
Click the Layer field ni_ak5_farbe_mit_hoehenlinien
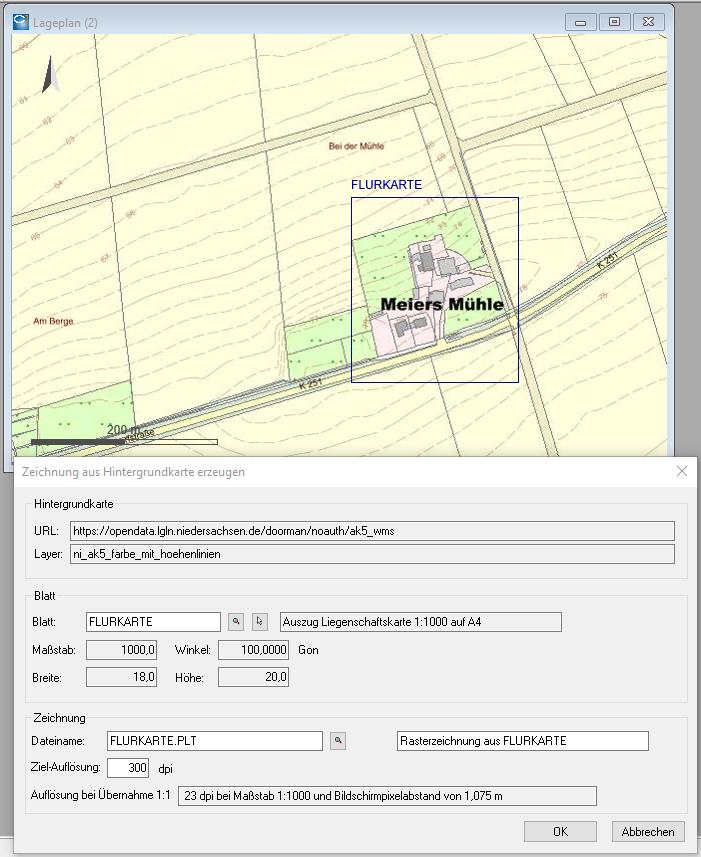[x=372, y=554]
